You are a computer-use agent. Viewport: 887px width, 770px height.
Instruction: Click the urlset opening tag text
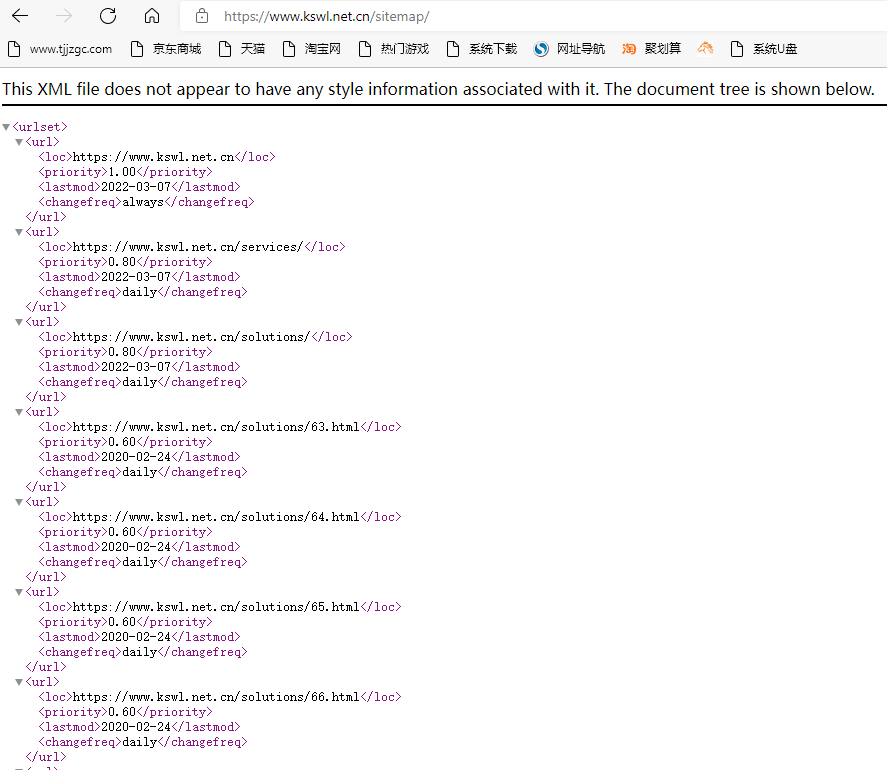40,127
